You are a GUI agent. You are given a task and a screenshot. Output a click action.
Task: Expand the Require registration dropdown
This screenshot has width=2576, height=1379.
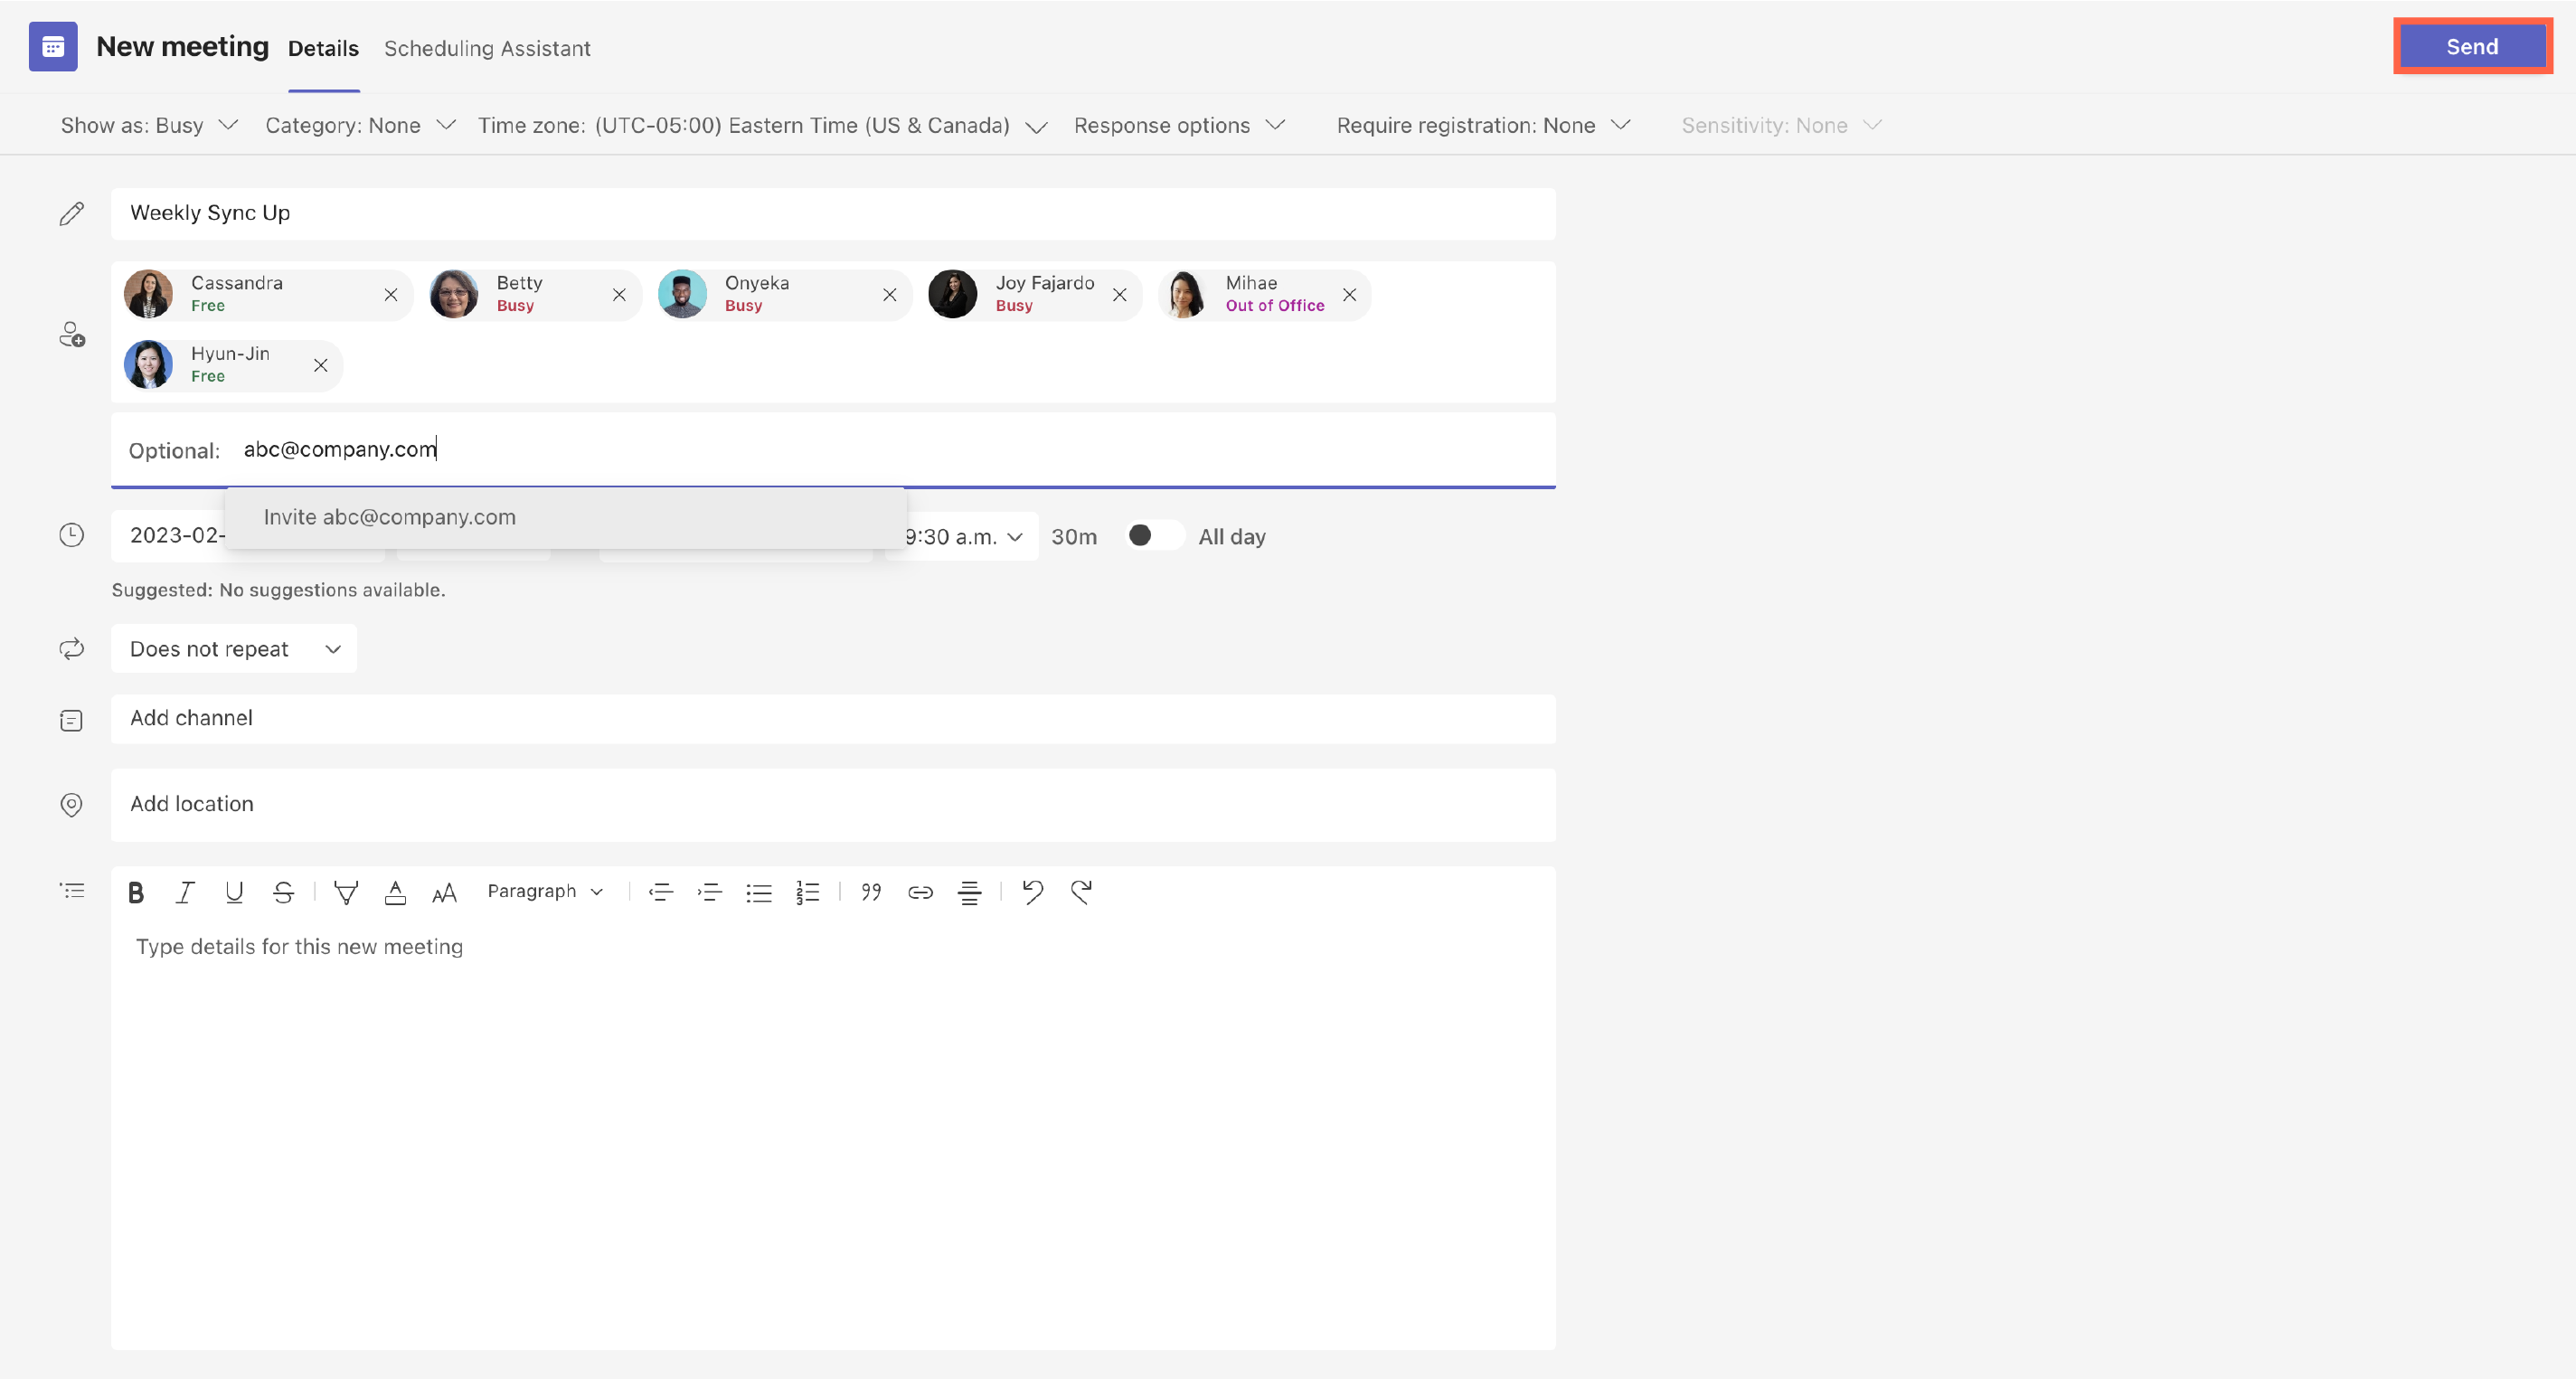click(x=1484, y=125)
